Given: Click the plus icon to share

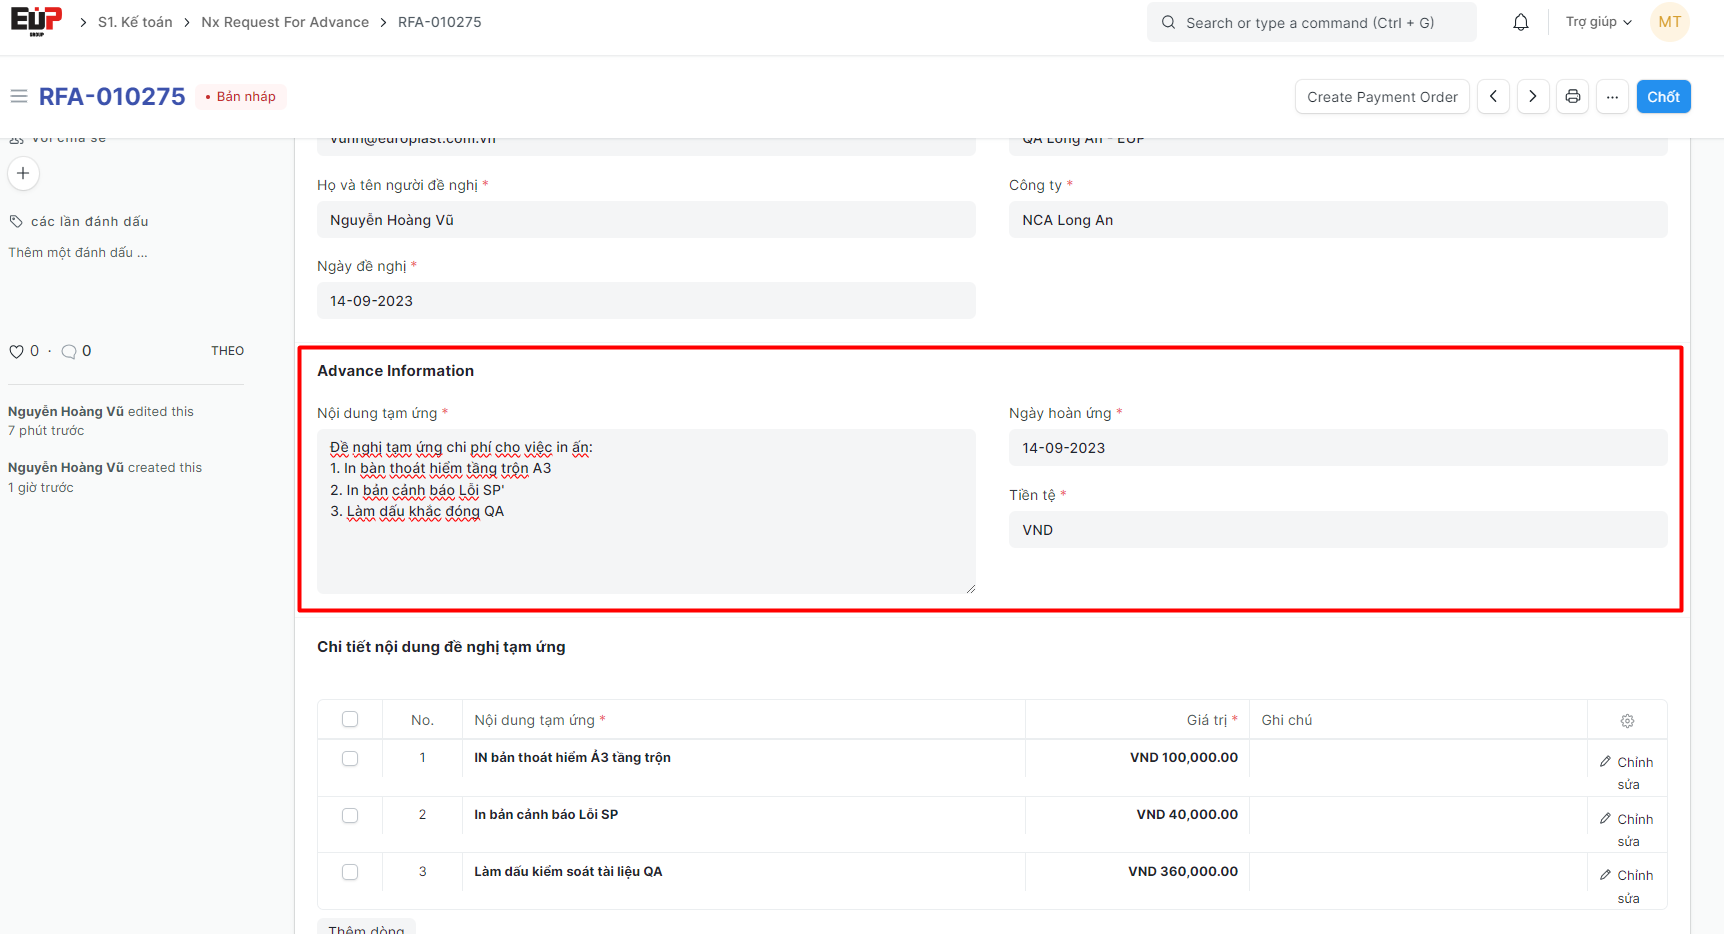Looking at the screenshot, I should click(x=23, y=174).
